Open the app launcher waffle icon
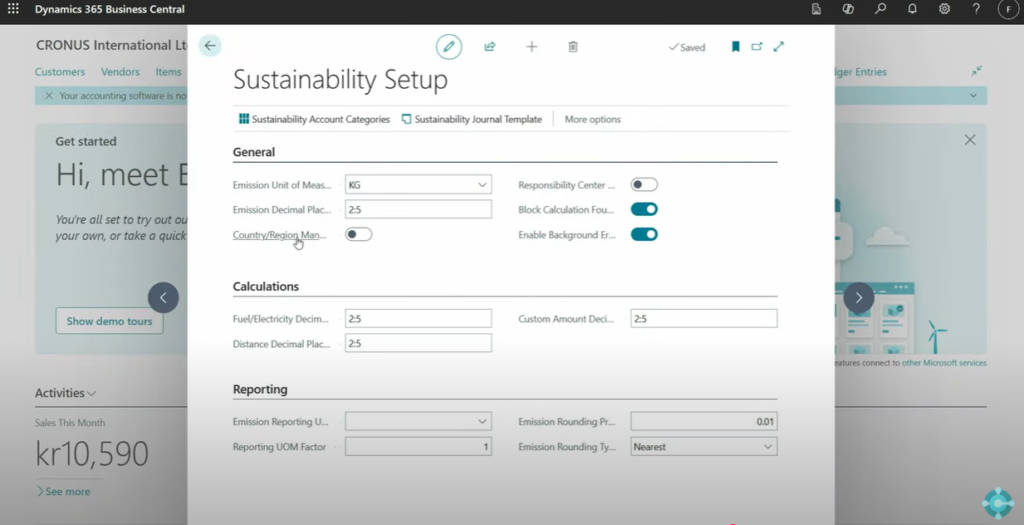1024x525 pixels. click(x=13, y=9)
